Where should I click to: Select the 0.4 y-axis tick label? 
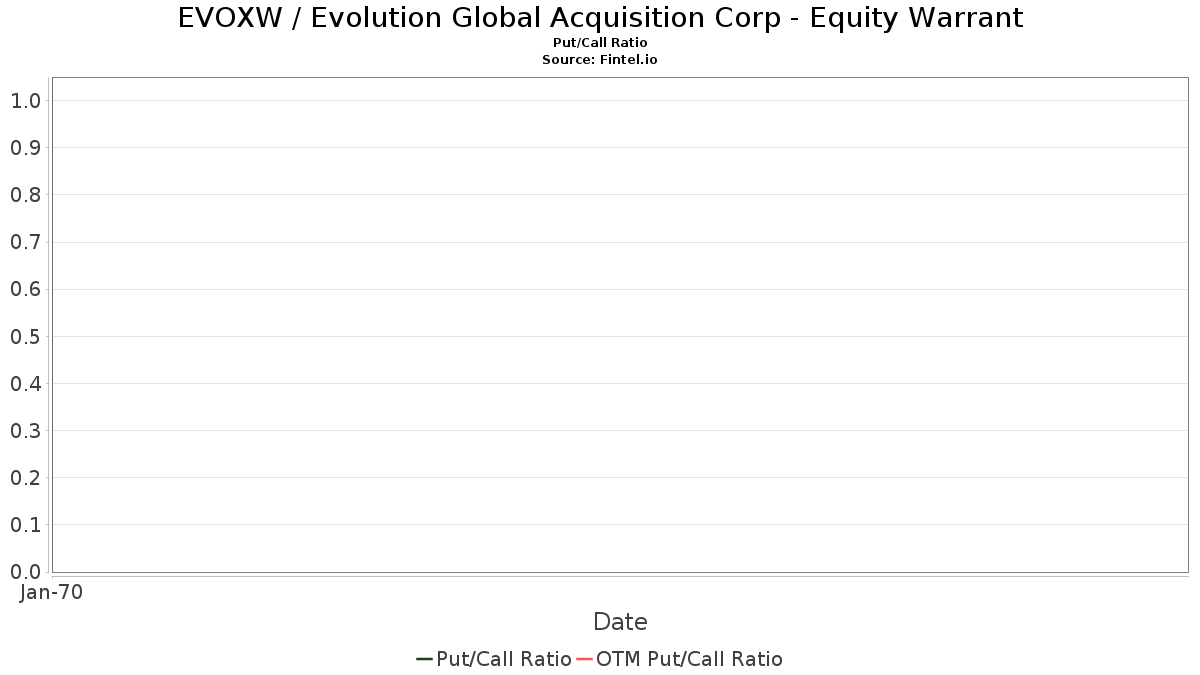[x=25, y=384]
